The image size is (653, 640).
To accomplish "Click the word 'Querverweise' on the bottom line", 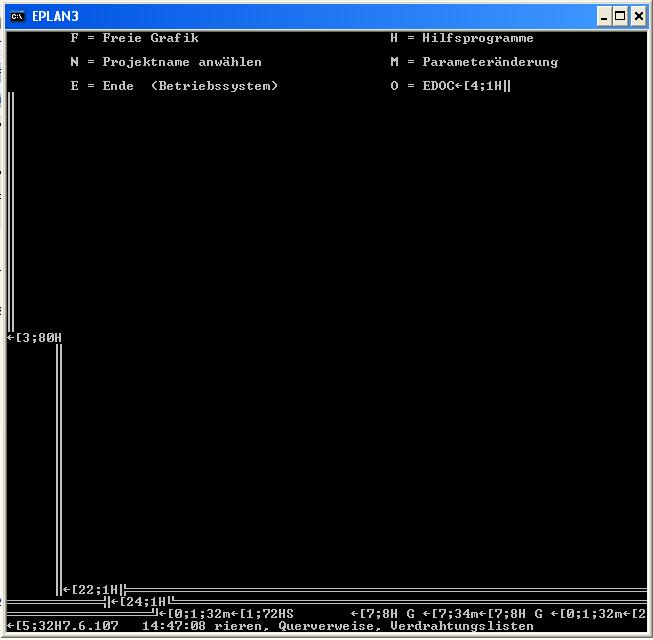I will [x=326, y=626].
